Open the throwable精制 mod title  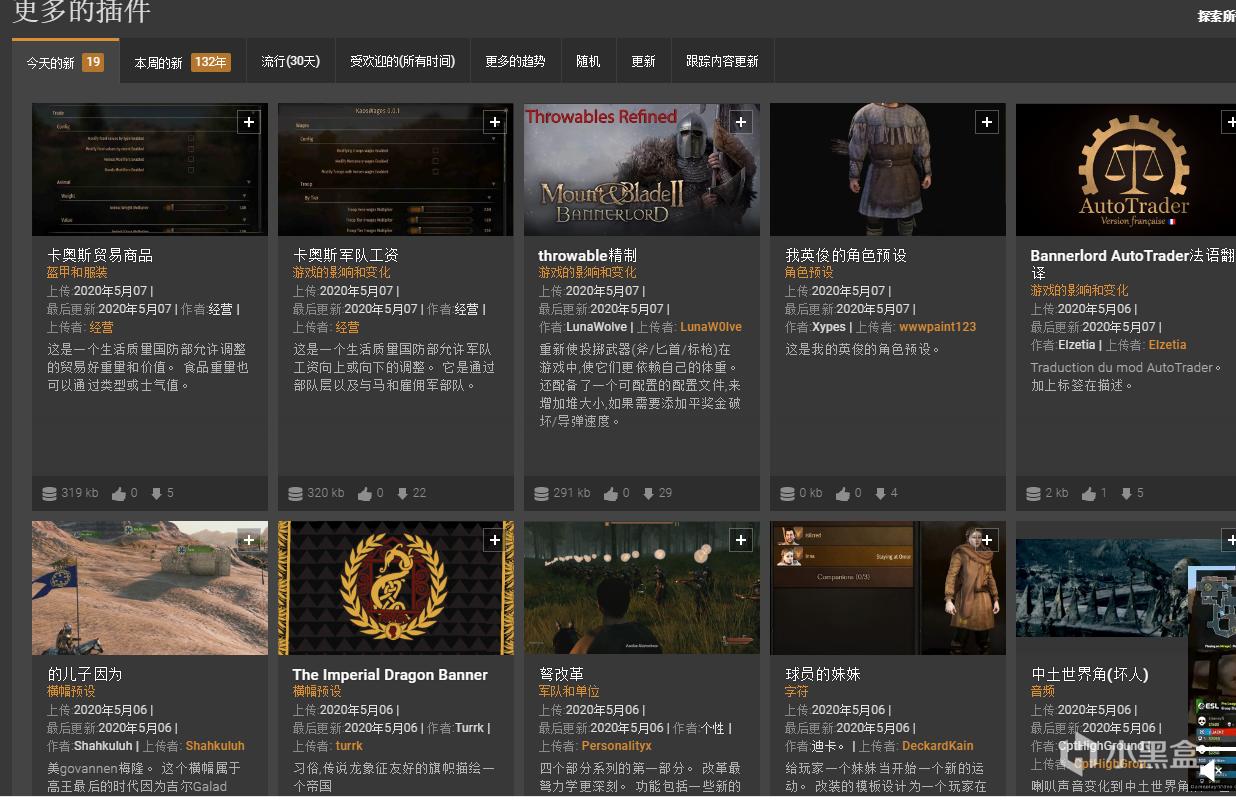(588, 255)
